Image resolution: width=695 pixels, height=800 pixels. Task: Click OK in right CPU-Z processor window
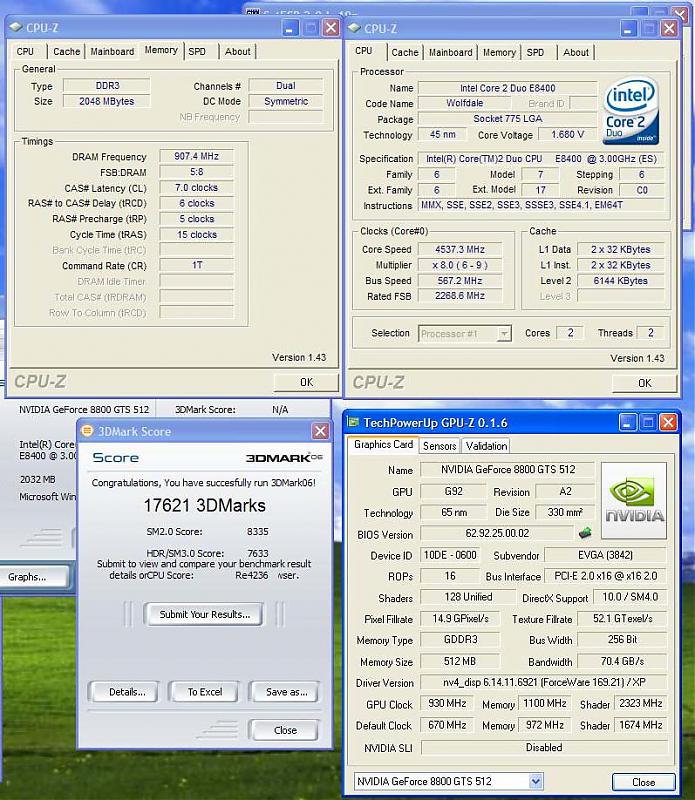pos(644,383)
